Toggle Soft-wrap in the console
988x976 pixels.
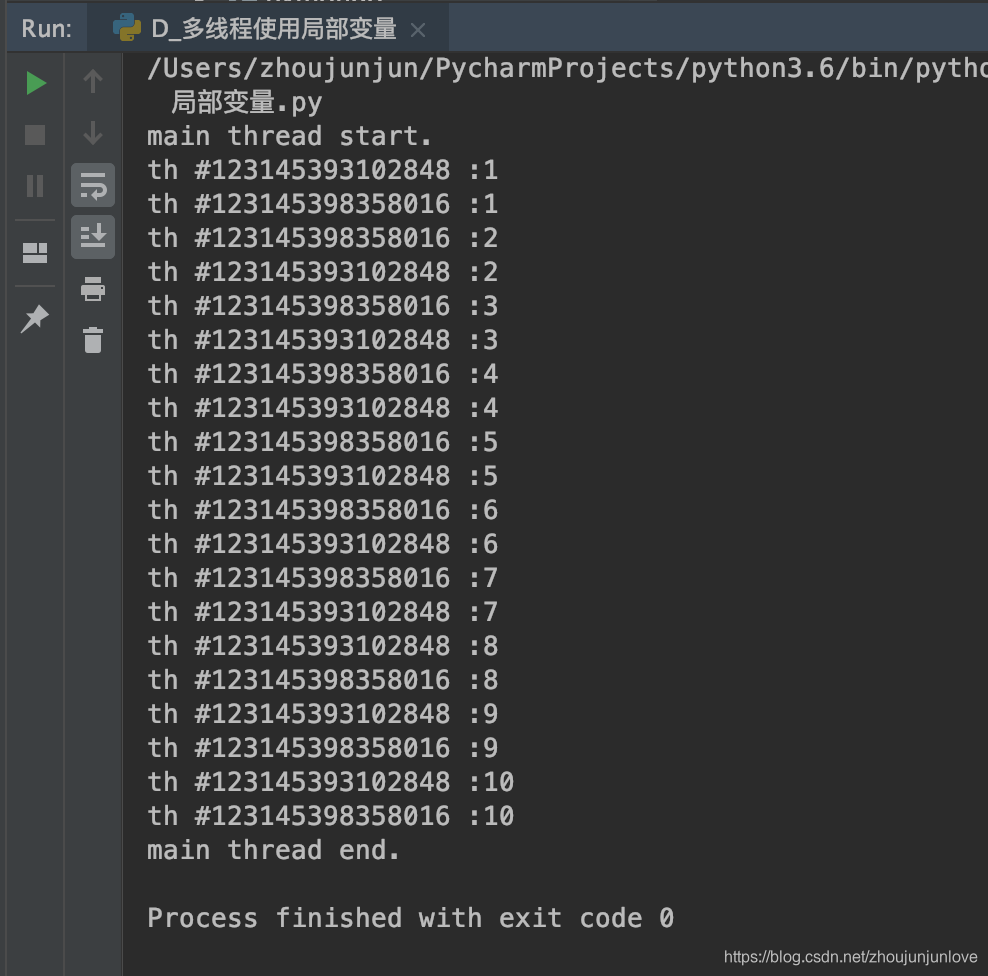point(93,185)
